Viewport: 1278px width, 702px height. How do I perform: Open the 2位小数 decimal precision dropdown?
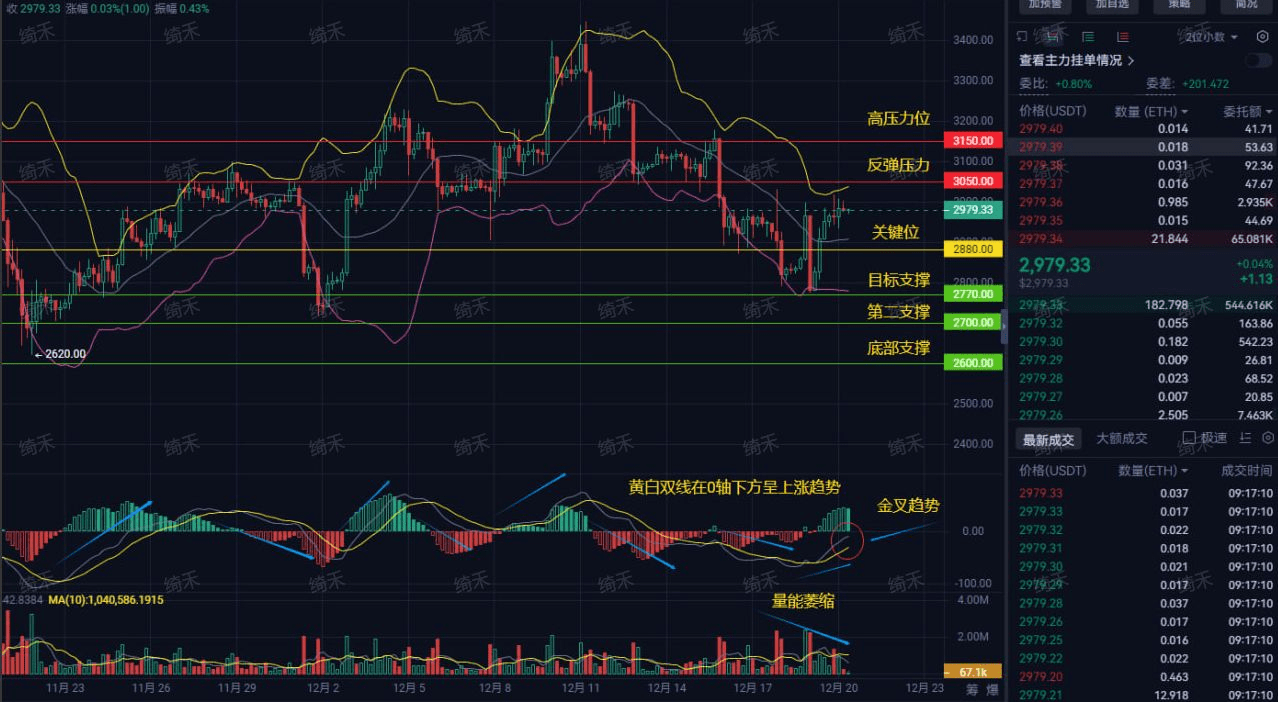[1211, 36]
